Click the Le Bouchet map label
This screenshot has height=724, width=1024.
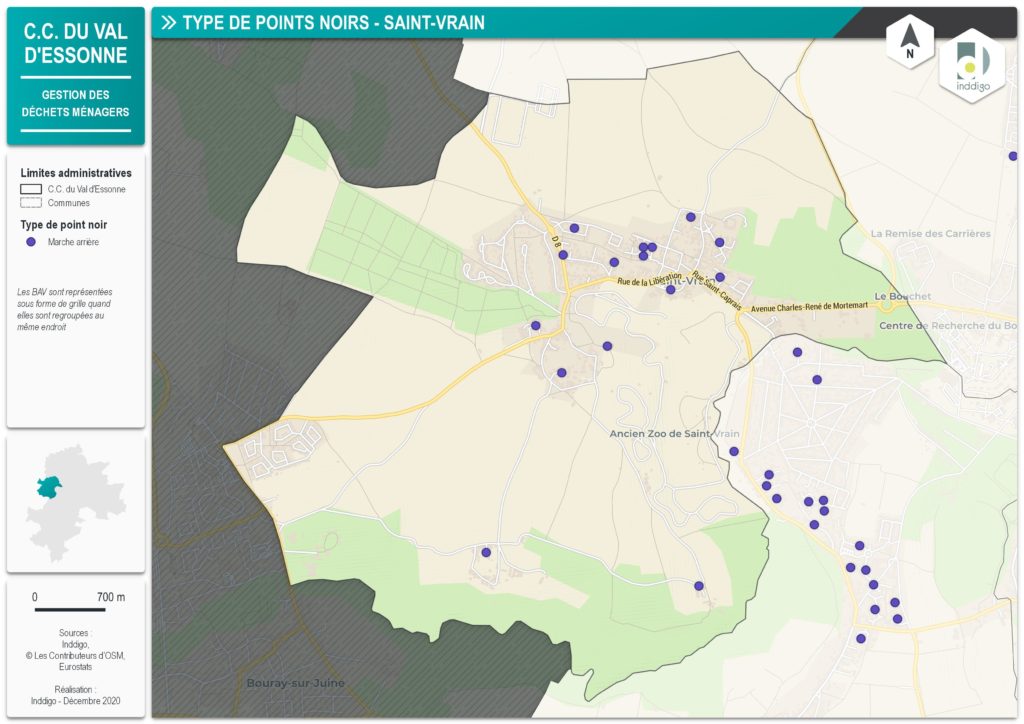coord(902,296)
